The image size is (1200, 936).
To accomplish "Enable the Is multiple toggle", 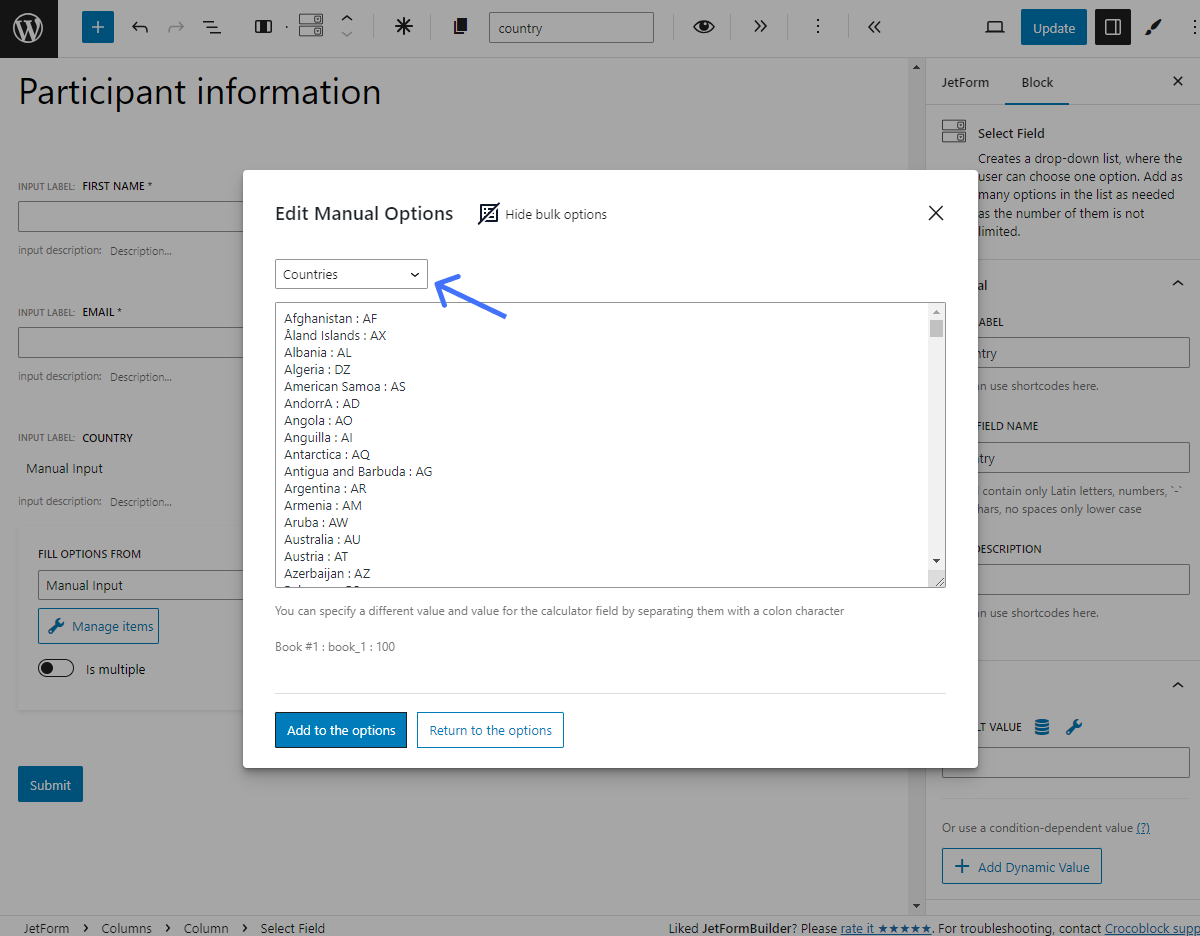I will 56,668.
